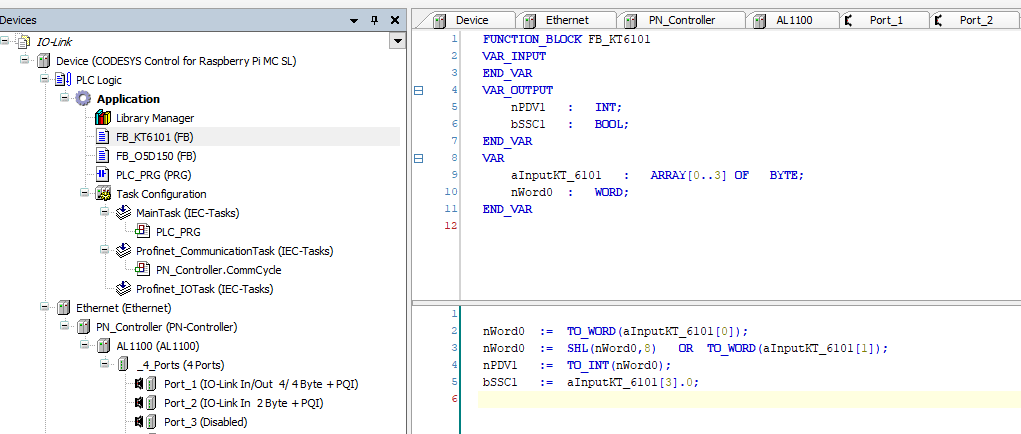Click the PN_Controller icon in tree

[83, 326]
